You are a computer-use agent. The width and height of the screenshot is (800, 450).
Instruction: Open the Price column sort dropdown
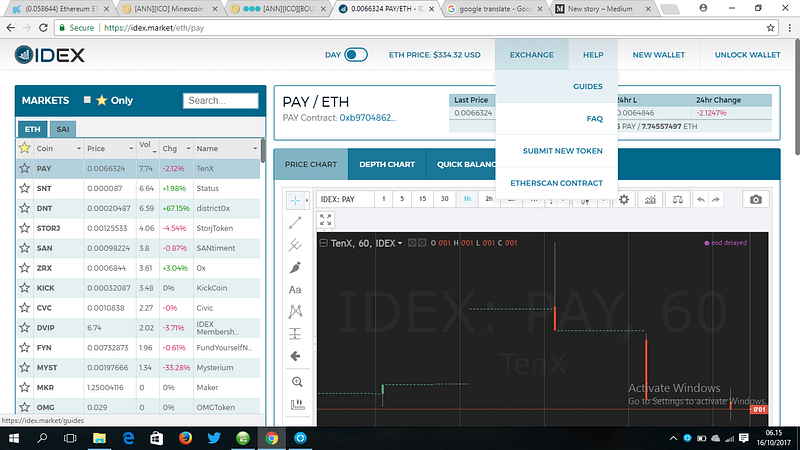(131, 148)
